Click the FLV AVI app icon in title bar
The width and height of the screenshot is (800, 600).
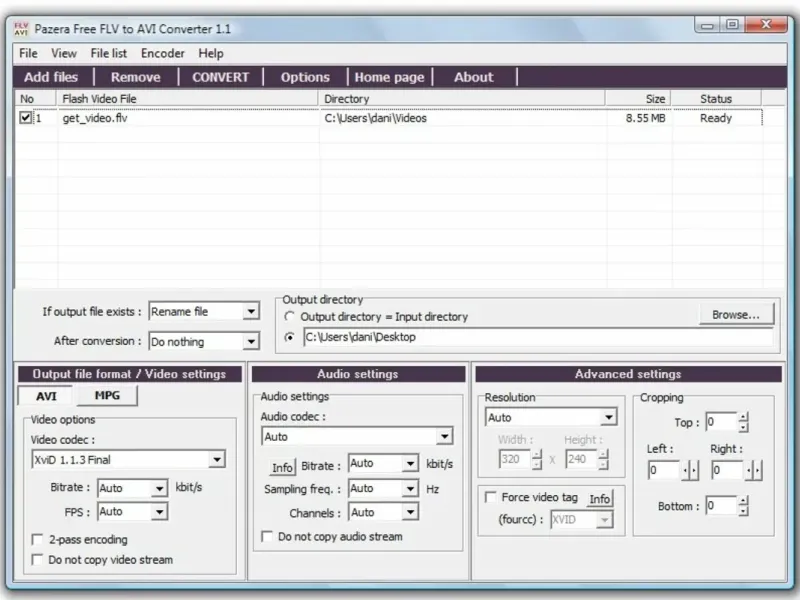click(21, 29)
